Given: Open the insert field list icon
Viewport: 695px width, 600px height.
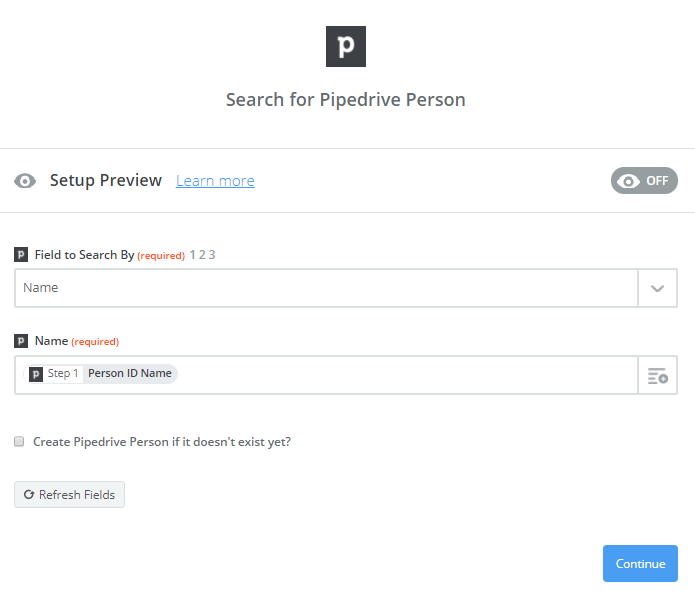Looking at the screenshot, I should 658,376.
